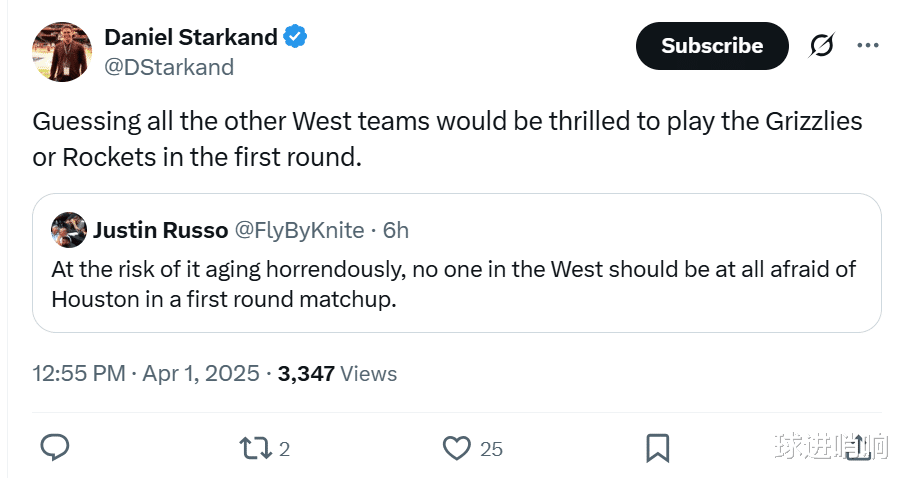Open the share tweet icon
904x478 pixels.
click(858, 447)
